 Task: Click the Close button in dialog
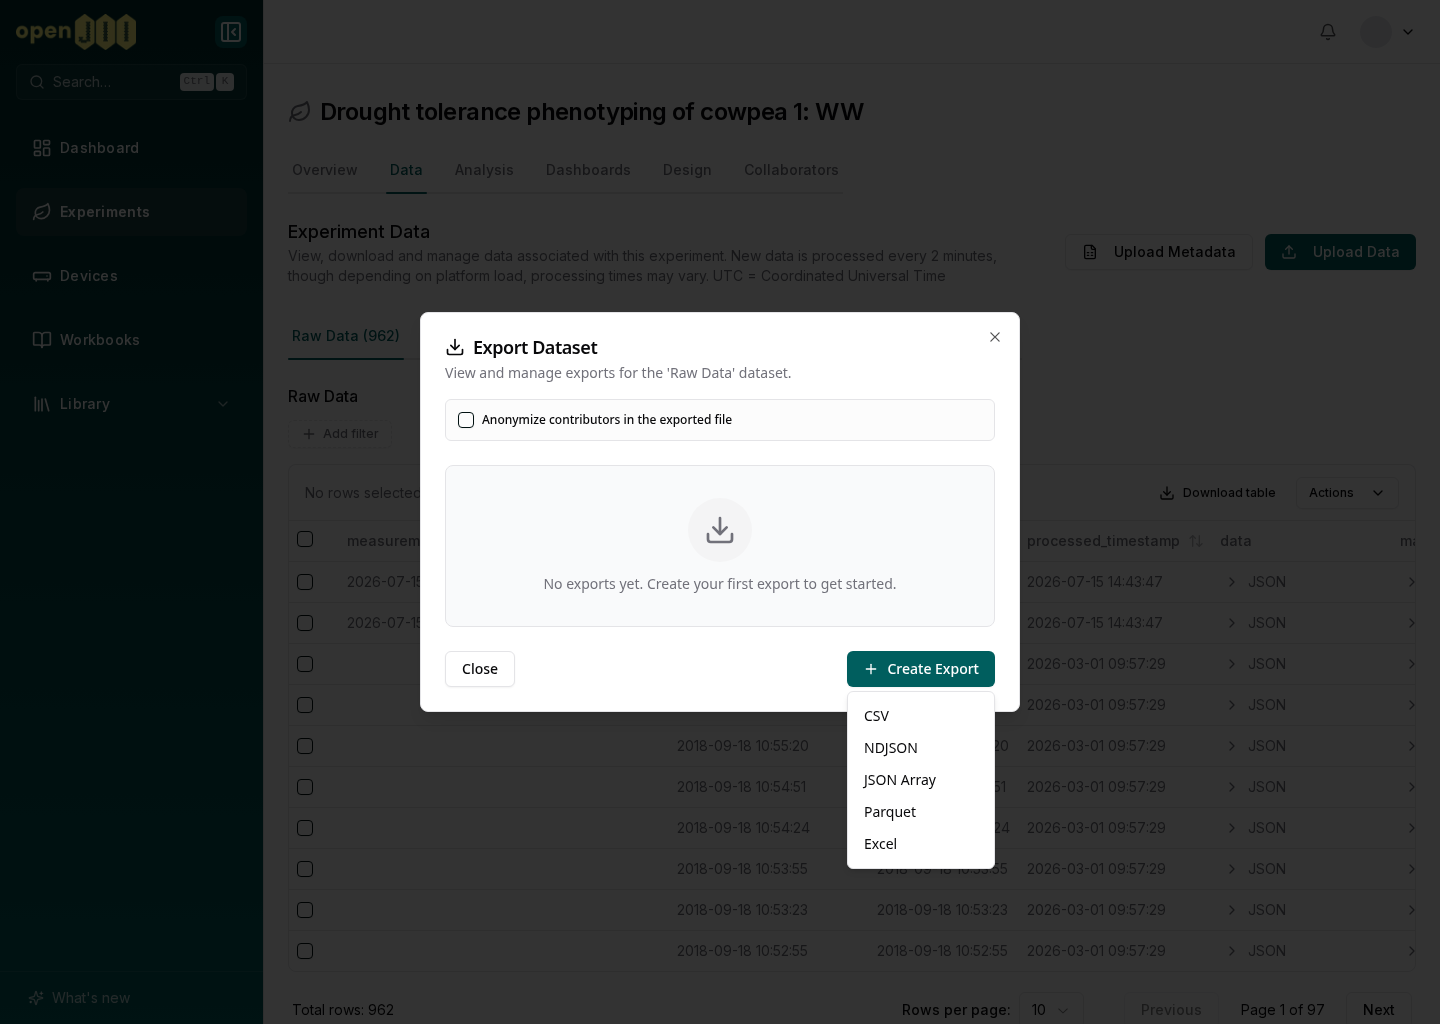[480, 669]
